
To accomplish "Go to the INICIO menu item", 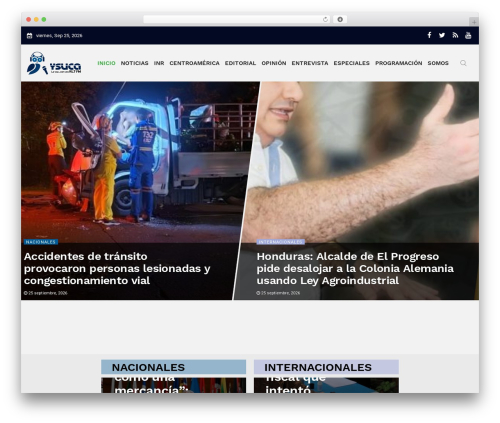I will pyautogui.click(x=106, y=63).
